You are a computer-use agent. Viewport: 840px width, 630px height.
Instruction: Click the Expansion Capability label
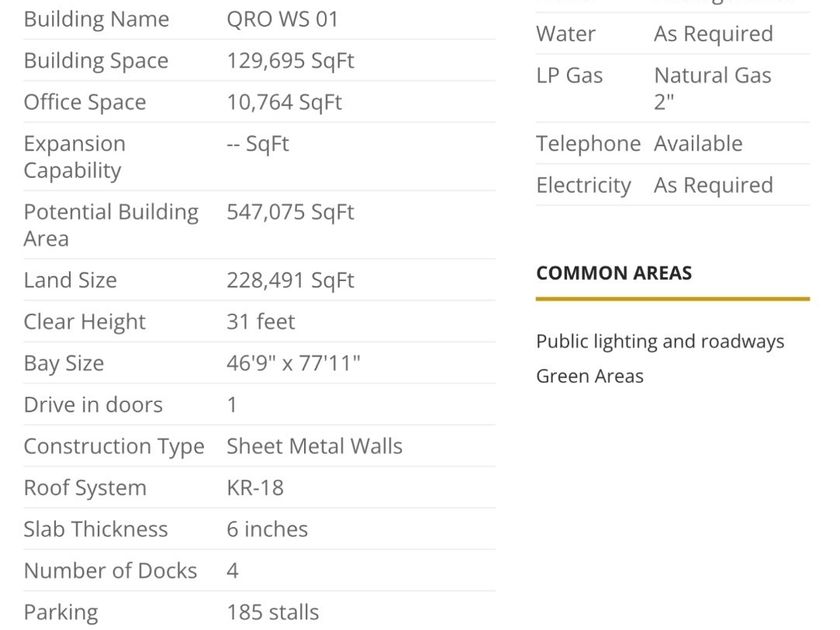point(74,157)
